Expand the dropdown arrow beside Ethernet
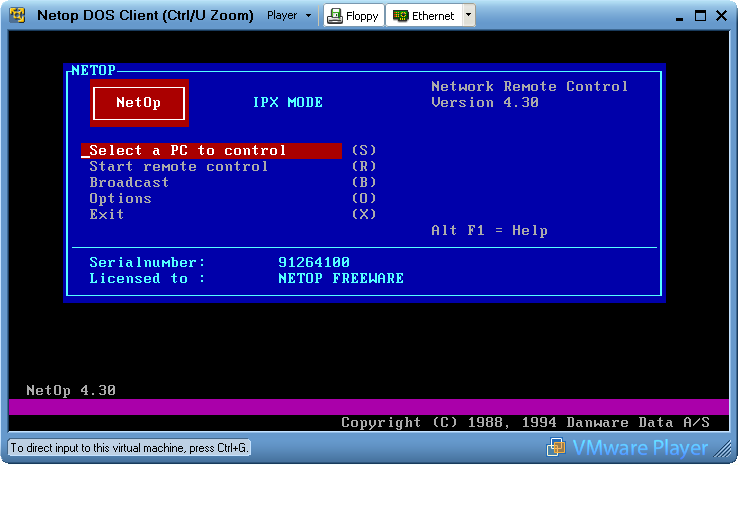Image resolution: width=738 pixels, height=512 pixels. [x=468, y=15]
